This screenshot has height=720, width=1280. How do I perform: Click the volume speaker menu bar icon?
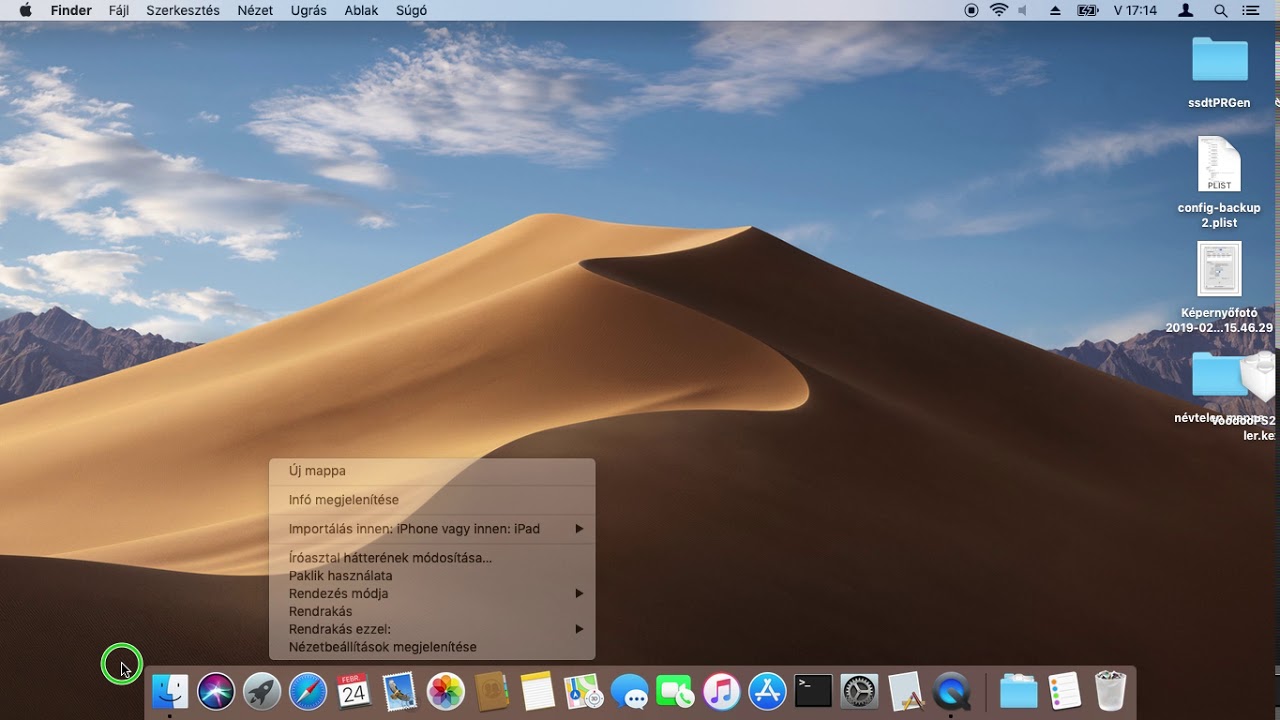coord(1024,10)
